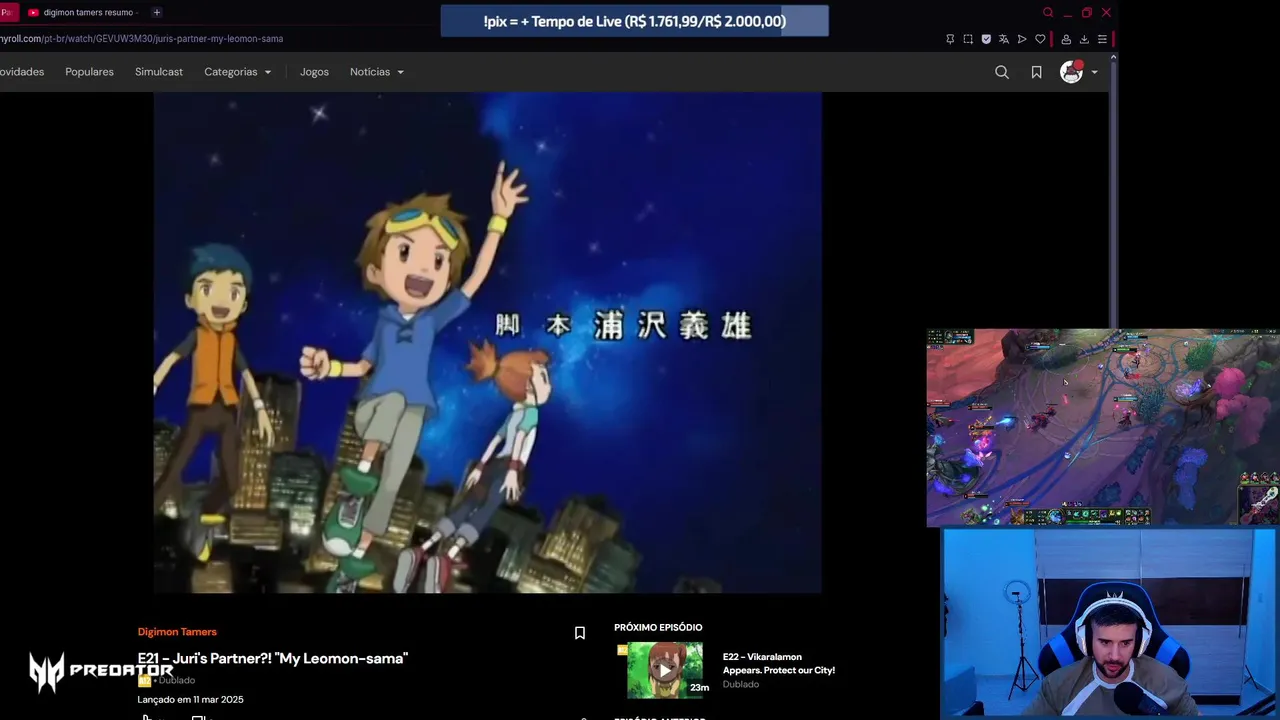
Task: Click the PRÓXIMO EPISÓDIO heading
Action: click(x=658, y=627)
